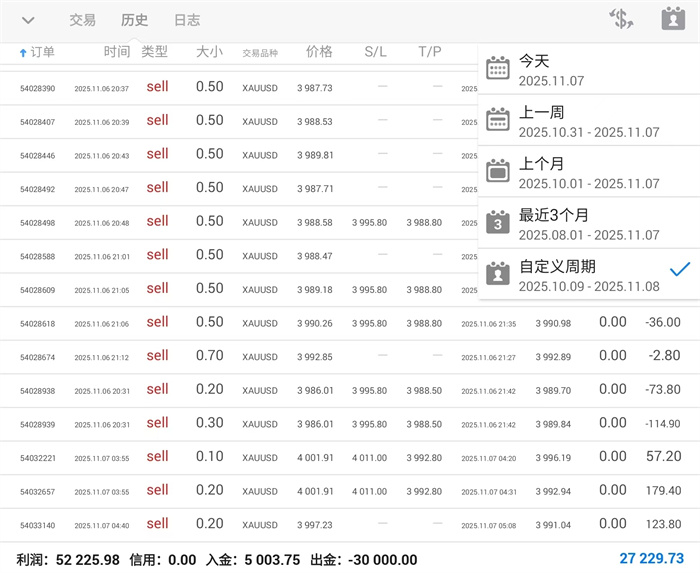Viewport: 700px width, 573px height.
Task: Click the calendar icon beside 今天
Action: (498, 68)
